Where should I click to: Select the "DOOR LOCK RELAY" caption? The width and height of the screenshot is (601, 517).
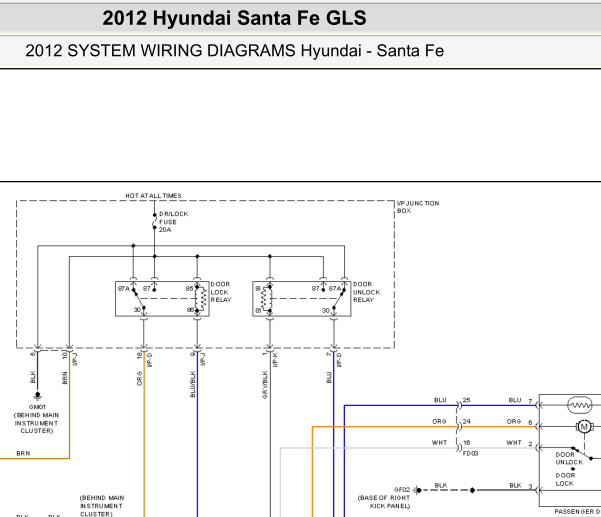pos(221,292)
